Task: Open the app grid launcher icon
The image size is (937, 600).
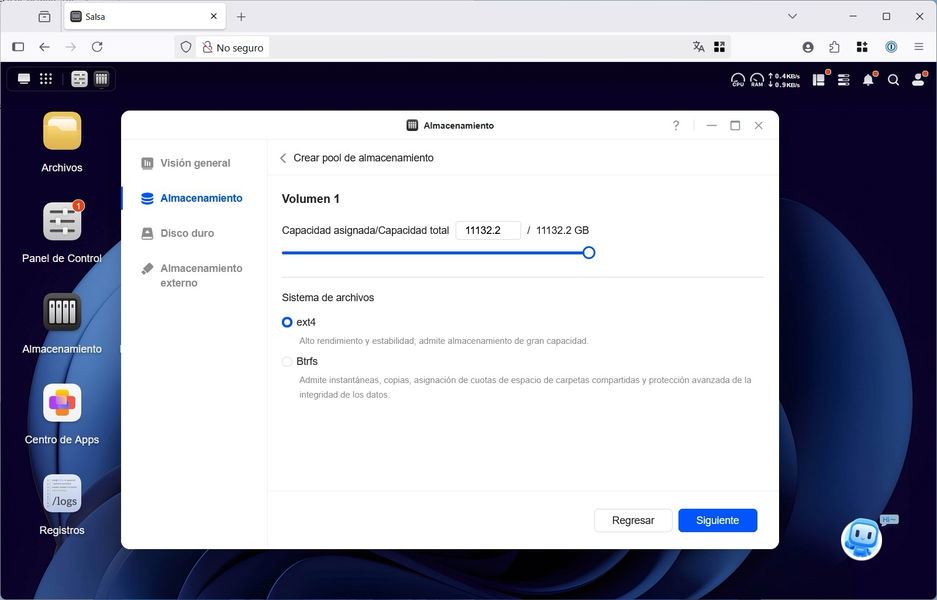Action: click(x=46, y=79)
